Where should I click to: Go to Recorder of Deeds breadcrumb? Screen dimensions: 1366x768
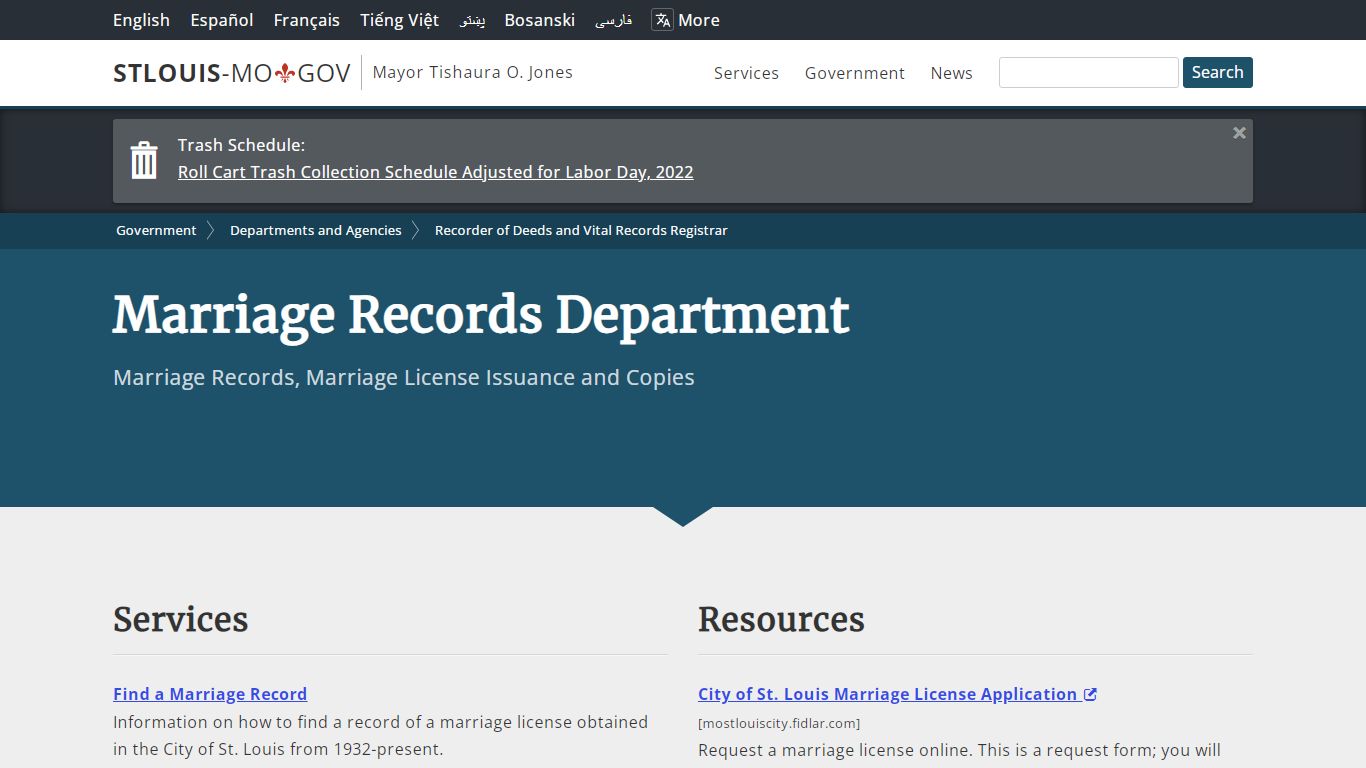point(581,230)
